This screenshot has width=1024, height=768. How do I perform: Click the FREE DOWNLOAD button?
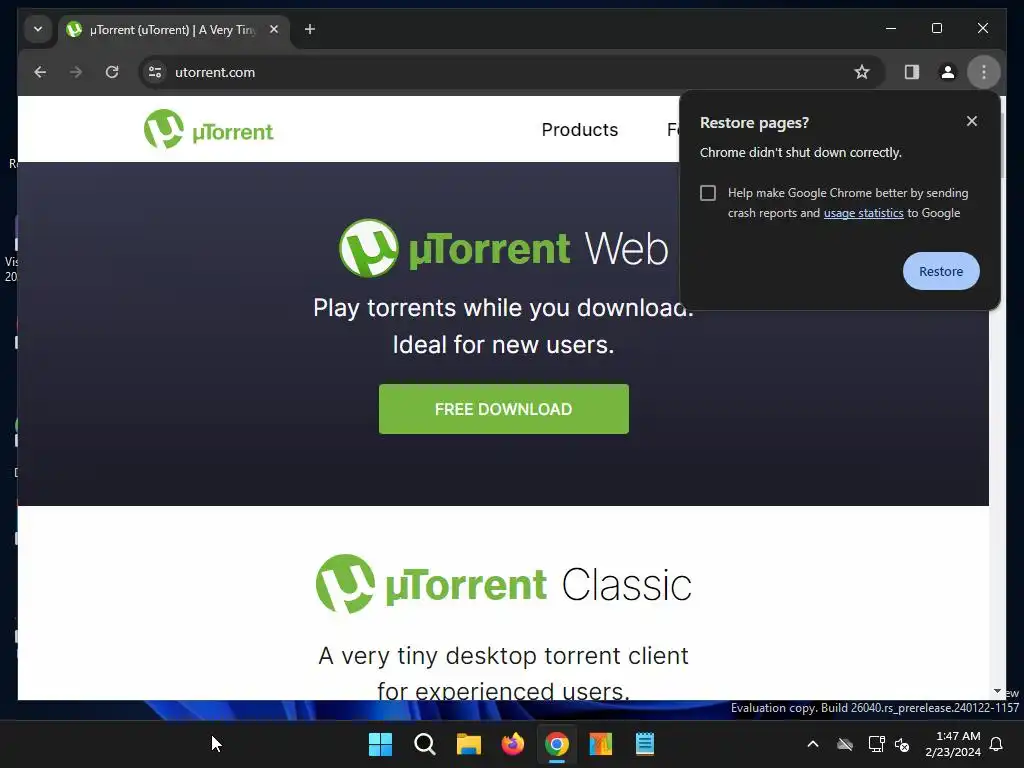pos(504,409)
